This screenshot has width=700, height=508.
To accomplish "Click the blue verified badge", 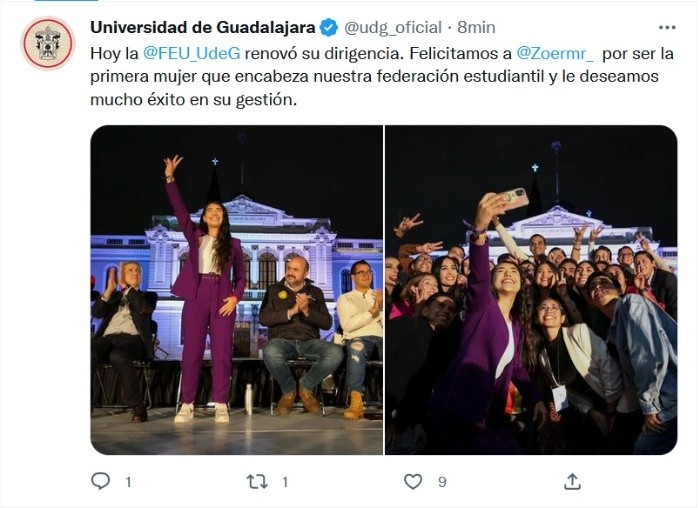I will 329,28.
